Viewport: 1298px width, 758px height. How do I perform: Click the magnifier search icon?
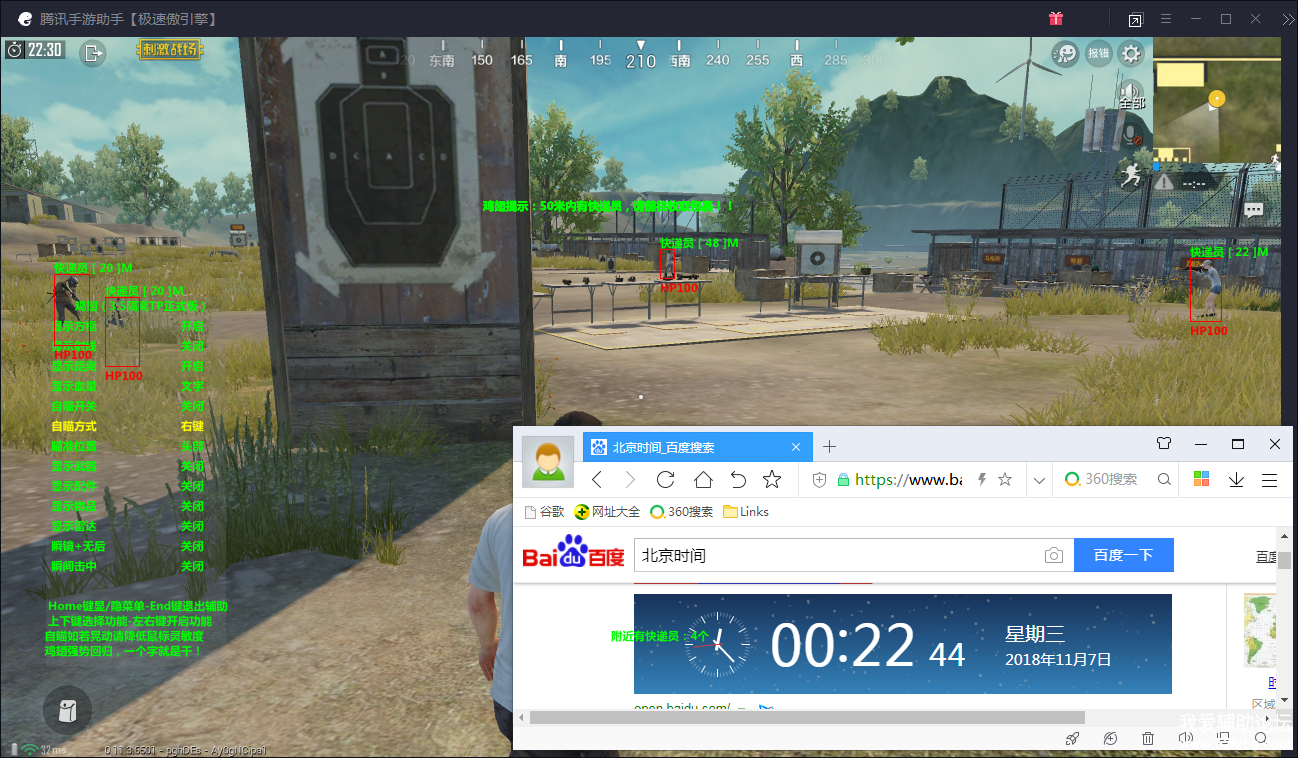click(1164, 480)
